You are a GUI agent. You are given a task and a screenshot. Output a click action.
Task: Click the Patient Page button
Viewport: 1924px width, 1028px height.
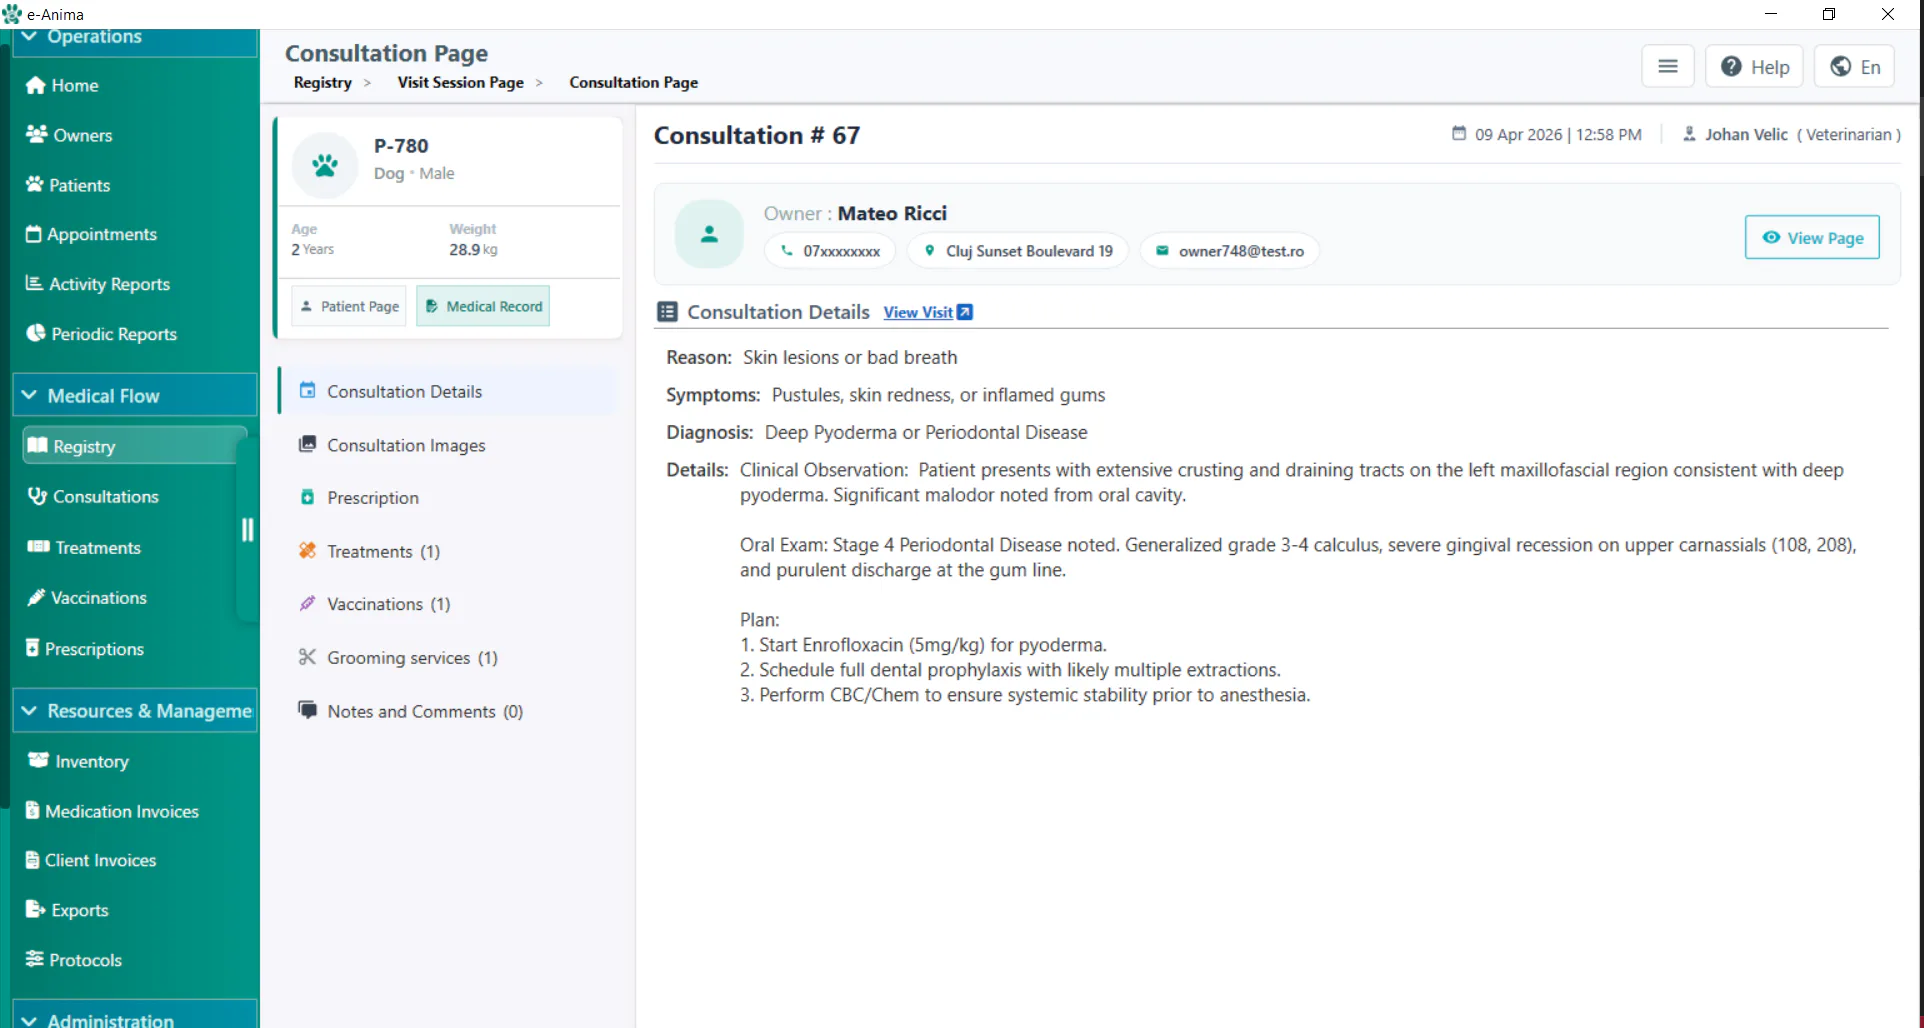click(350, 306)
